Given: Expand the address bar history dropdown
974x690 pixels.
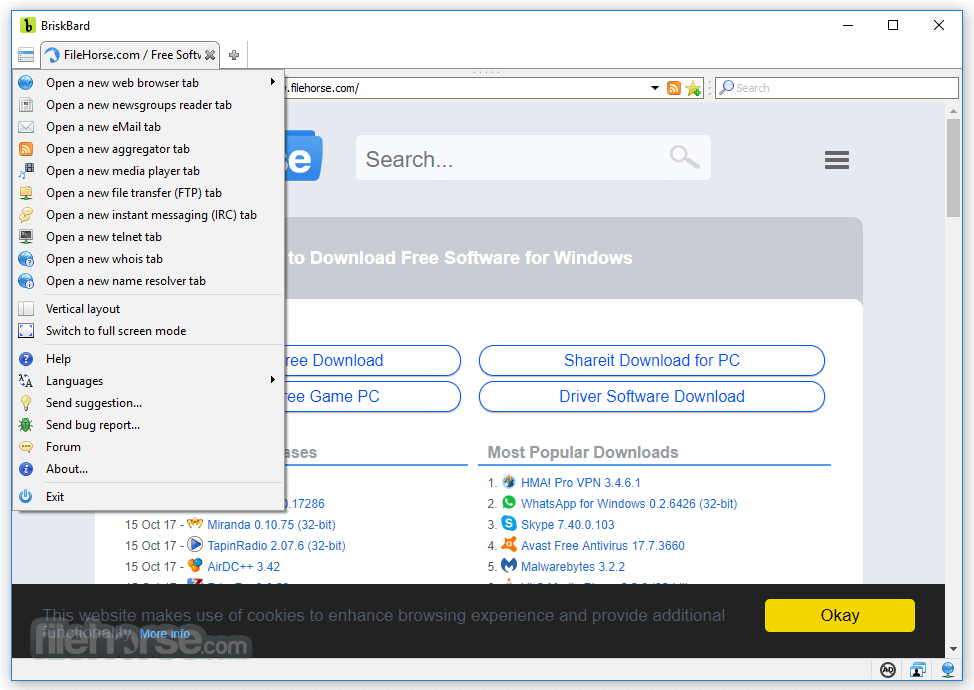Looking at the screenshot, I should click(x=655, y=88).
